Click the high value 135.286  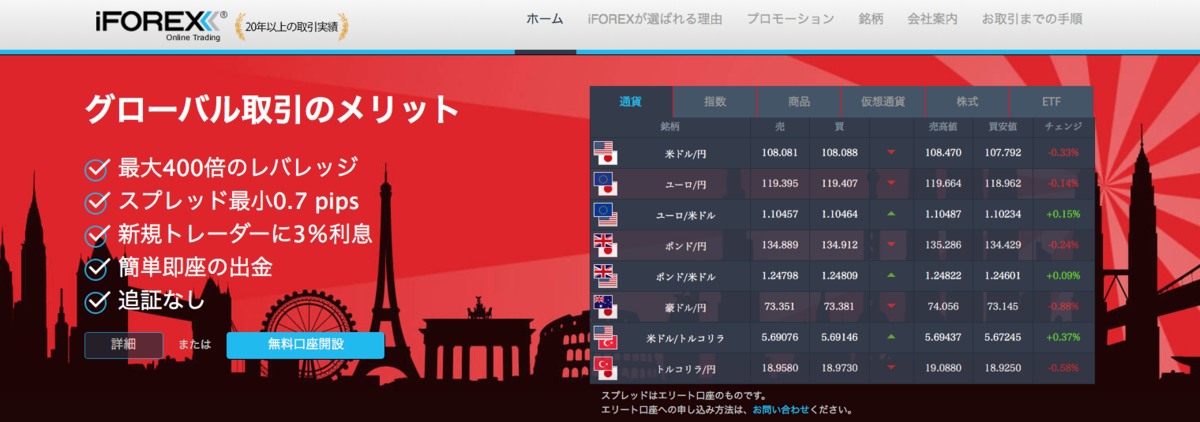click(x=943, y=245)
